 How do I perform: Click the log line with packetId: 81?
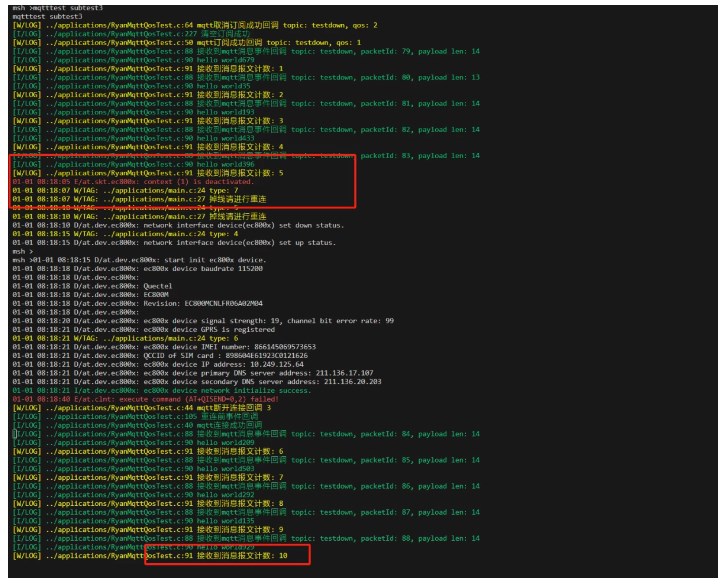[246, 104]
